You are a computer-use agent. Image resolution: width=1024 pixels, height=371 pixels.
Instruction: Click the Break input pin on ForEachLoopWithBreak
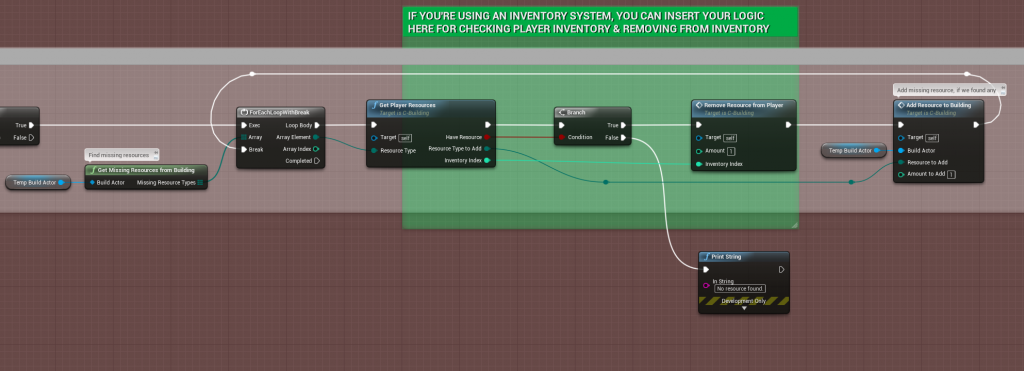click(x=244, y=149)
